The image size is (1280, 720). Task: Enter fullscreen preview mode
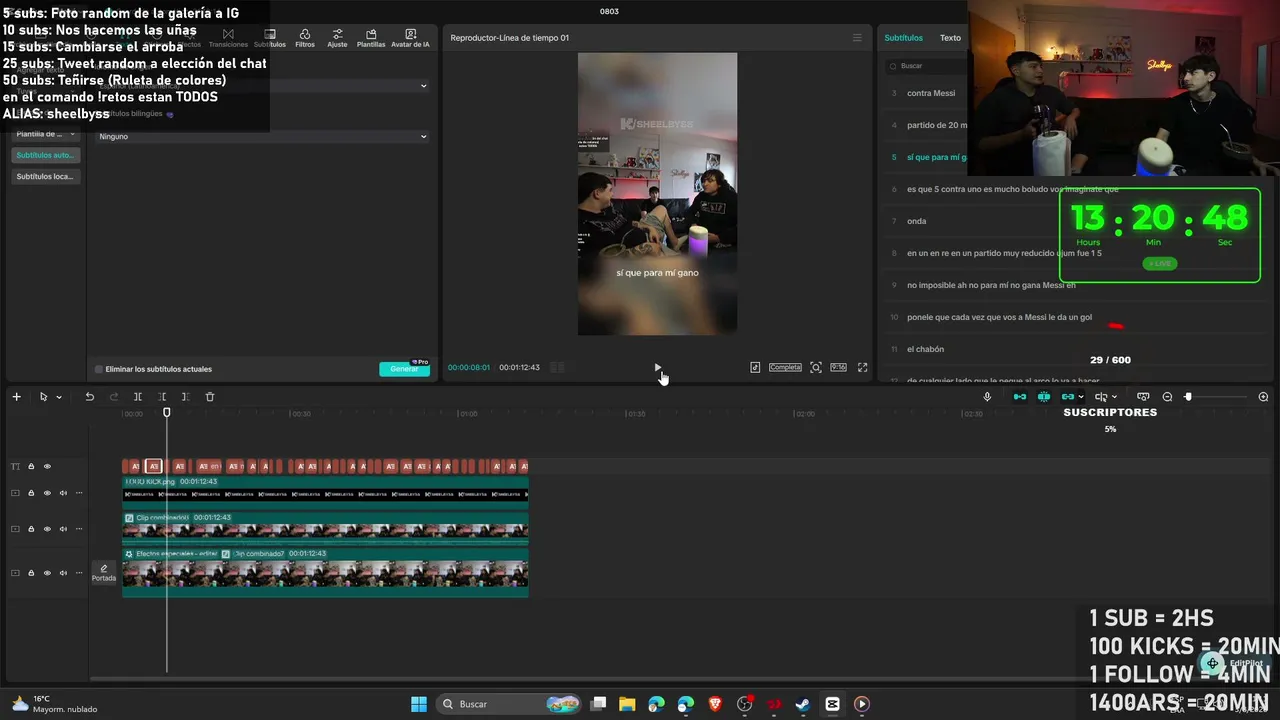(x=863, y=367)
